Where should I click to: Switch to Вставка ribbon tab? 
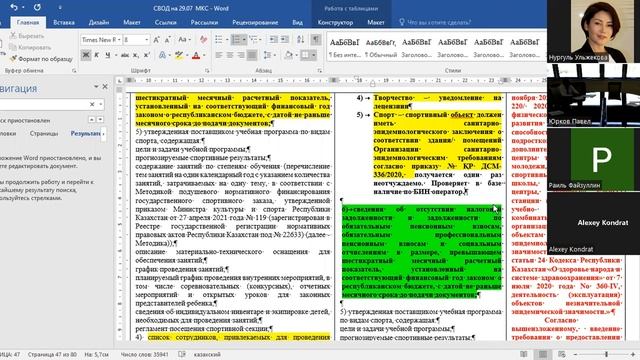(x=64, y=22)
